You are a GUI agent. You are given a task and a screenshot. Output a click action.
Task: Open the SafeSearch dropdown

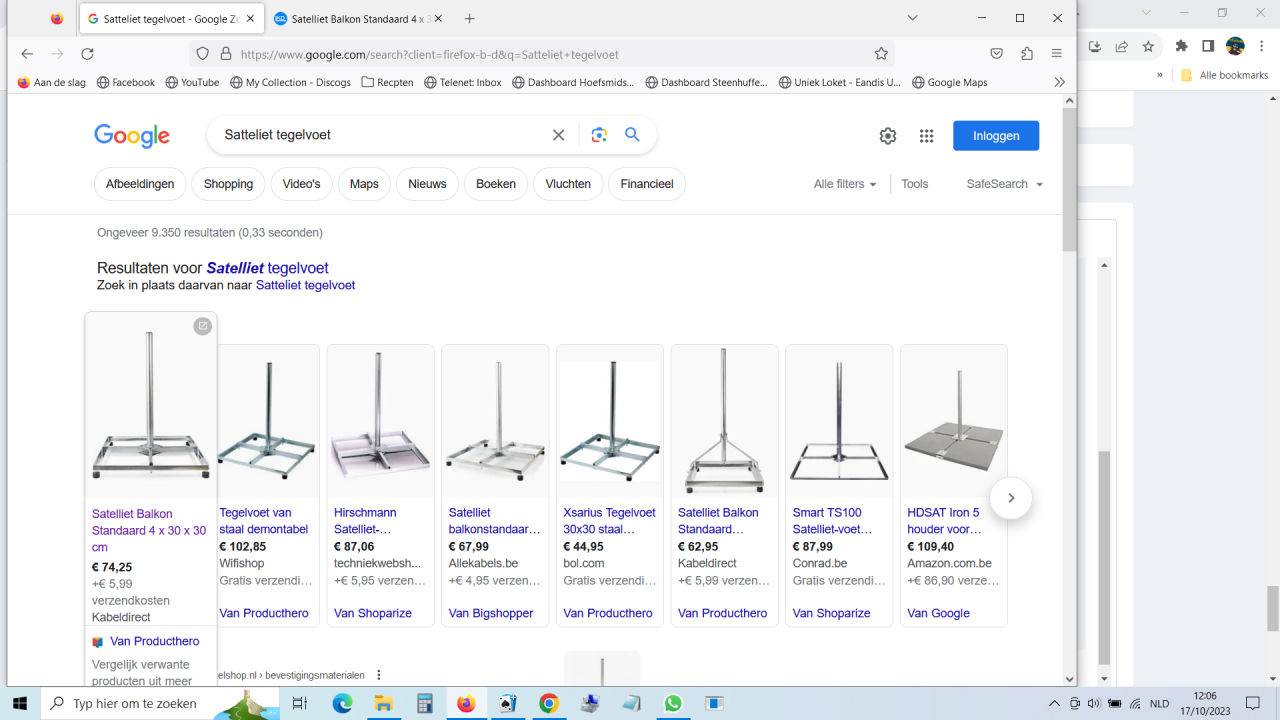1004,184
